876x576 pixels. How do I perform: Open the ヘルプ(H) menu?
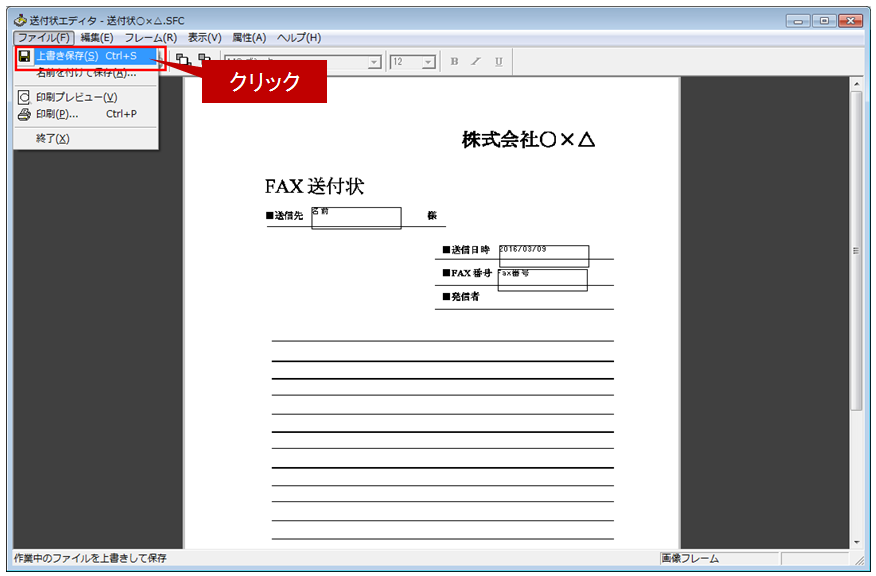tap(299, 37)
